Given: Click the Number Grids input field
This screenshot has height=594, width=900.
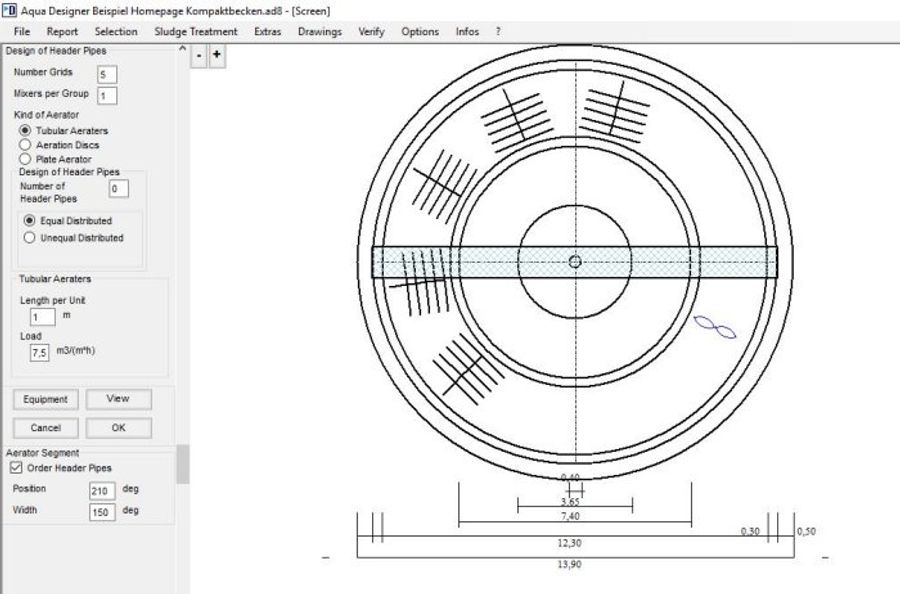Looking at the screenshot, I should (x=105, y=73).
